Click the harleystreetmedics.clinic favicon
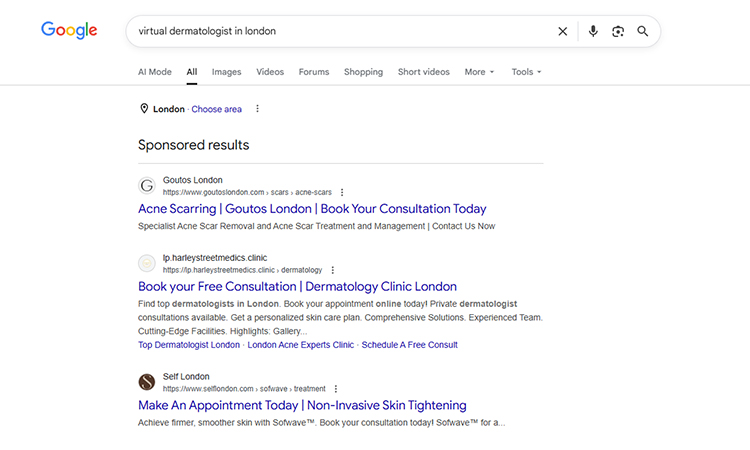 [147, 263]
